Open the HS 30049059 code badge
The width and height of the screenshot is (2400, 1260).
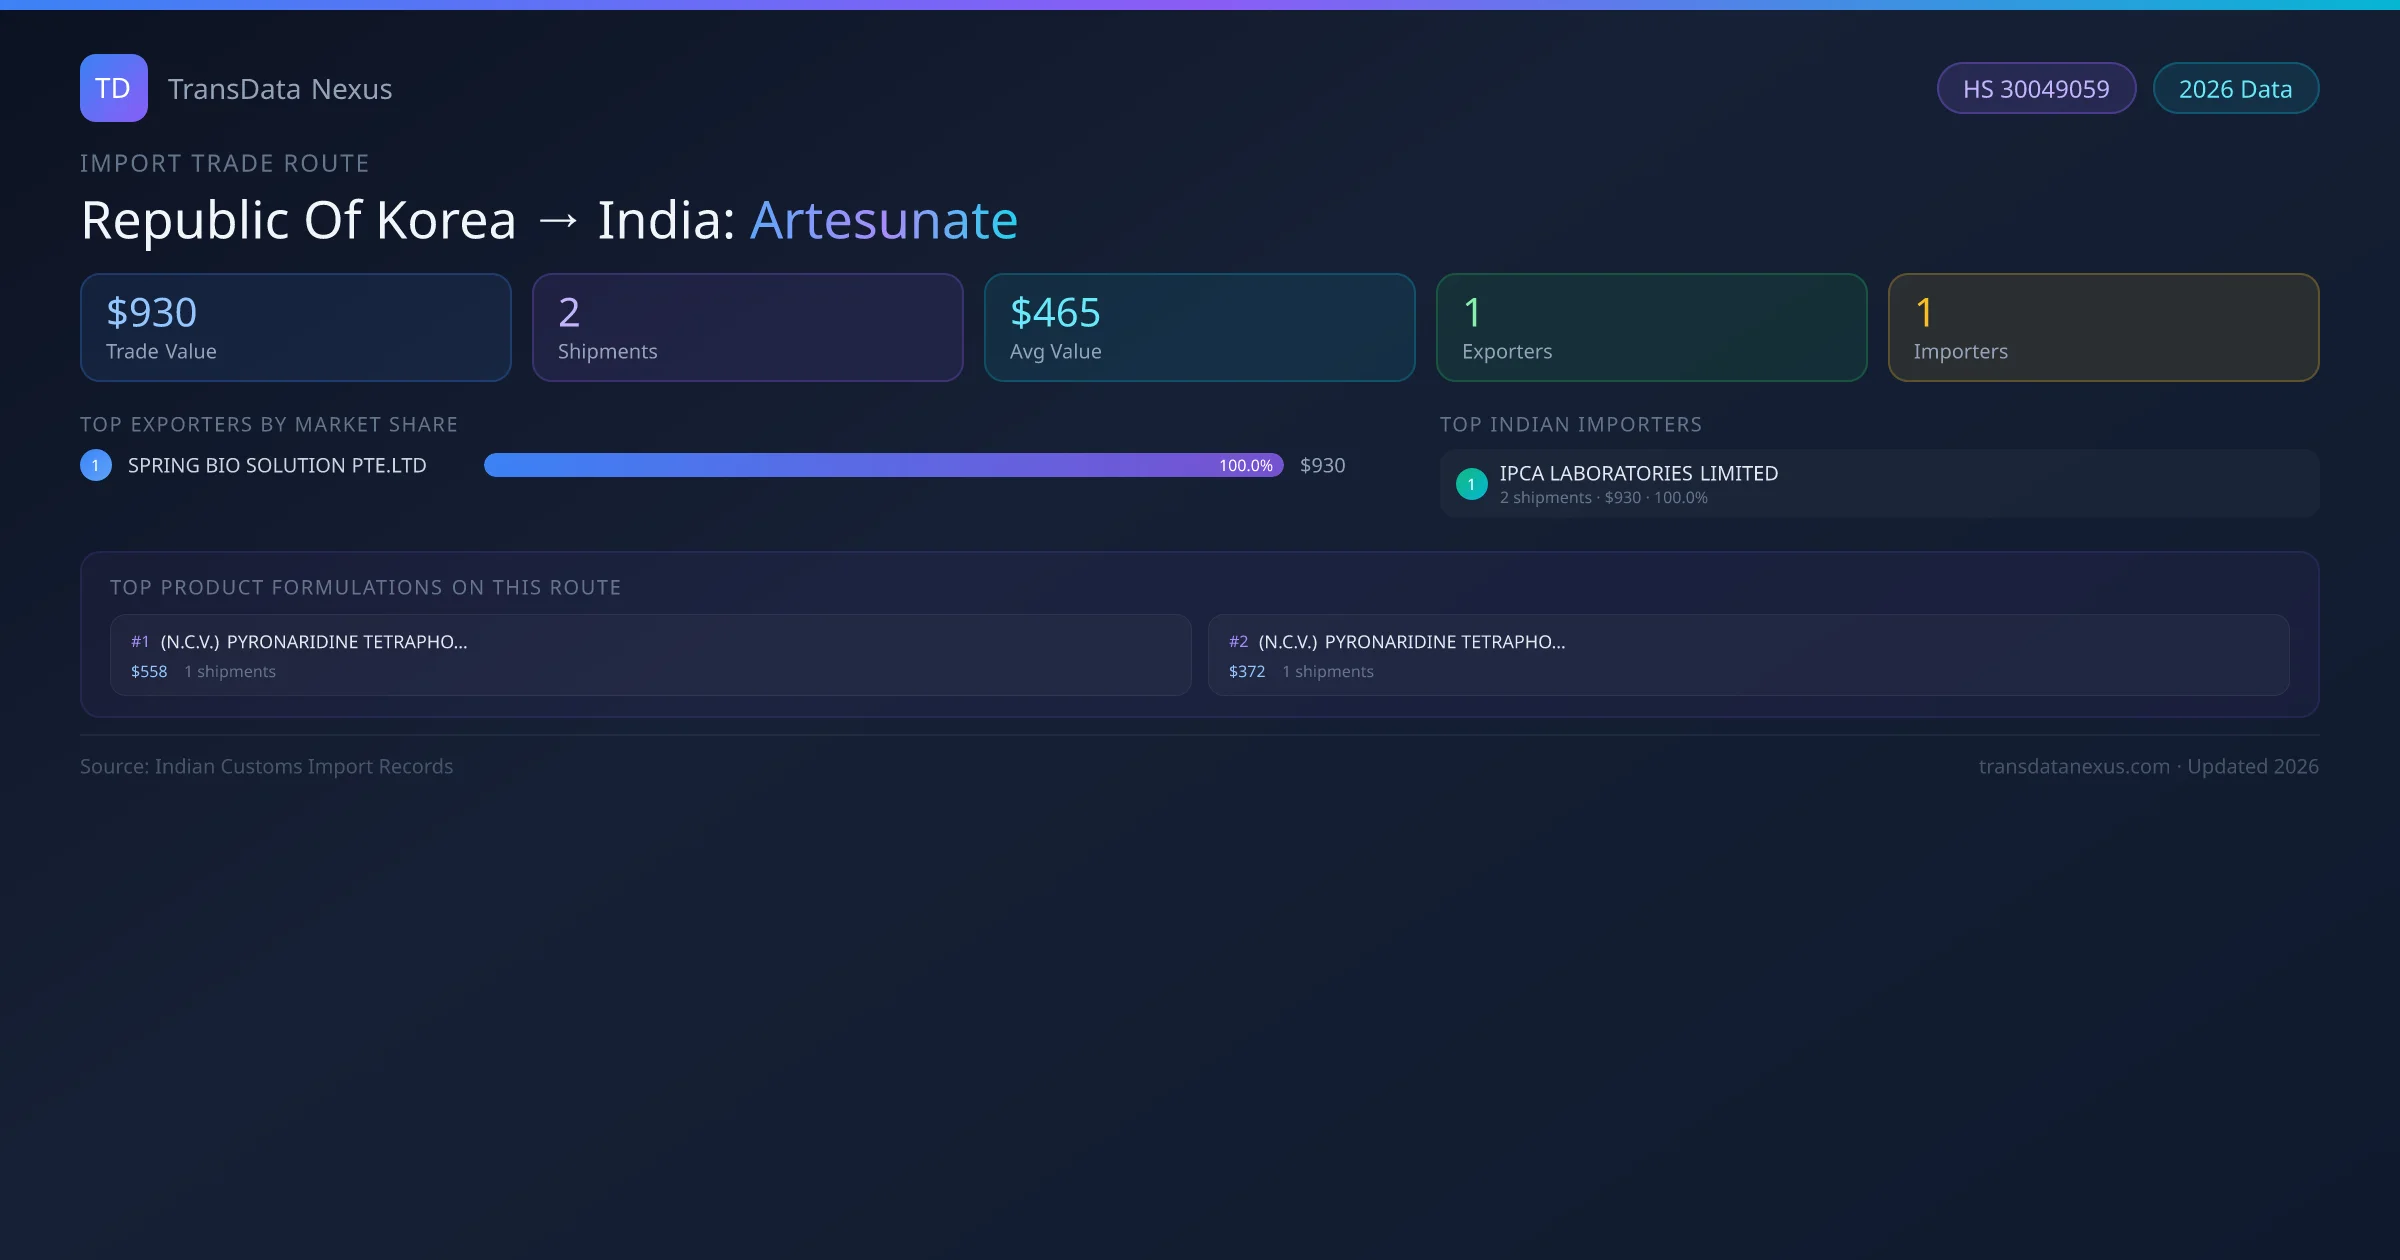tap(2036, 88)
